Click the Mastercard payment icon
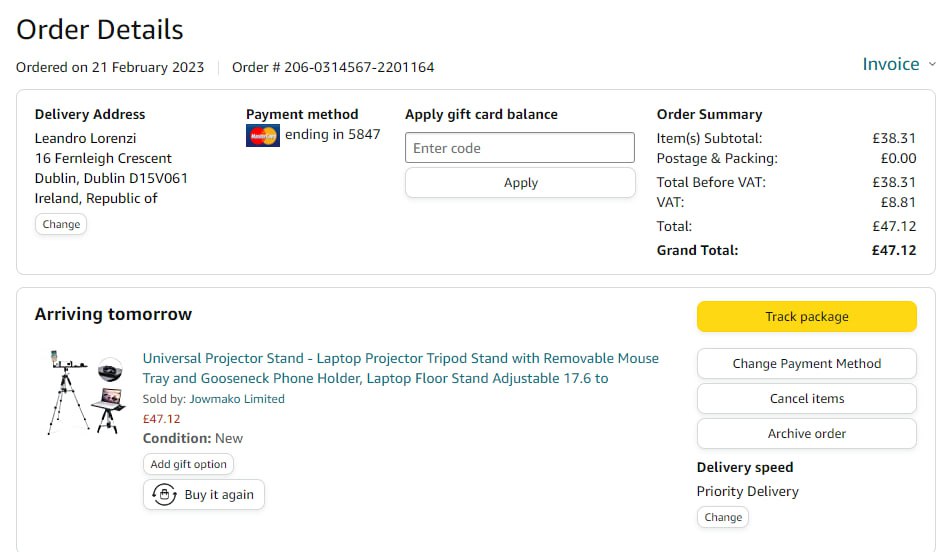This screenshot has width=948, height=552. (262, 135)
